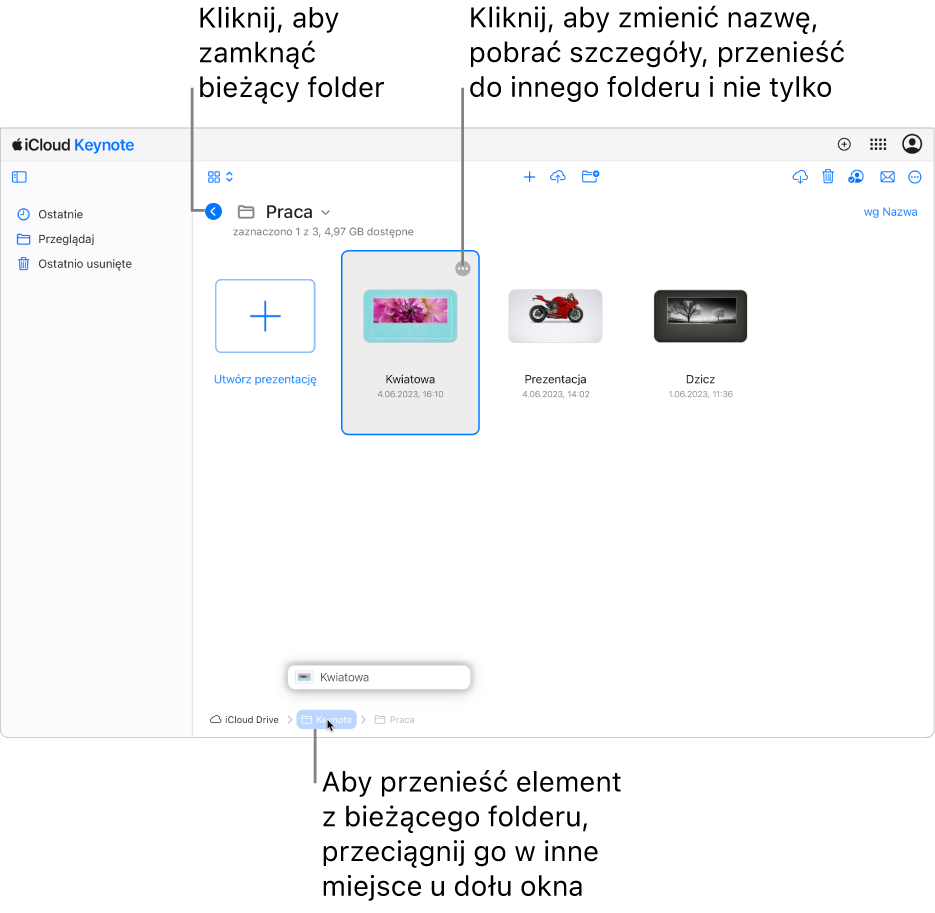This screenshot has height=913, width=935.
Task: Download the selected presentation via cloud icon
Action: (800, 177)
